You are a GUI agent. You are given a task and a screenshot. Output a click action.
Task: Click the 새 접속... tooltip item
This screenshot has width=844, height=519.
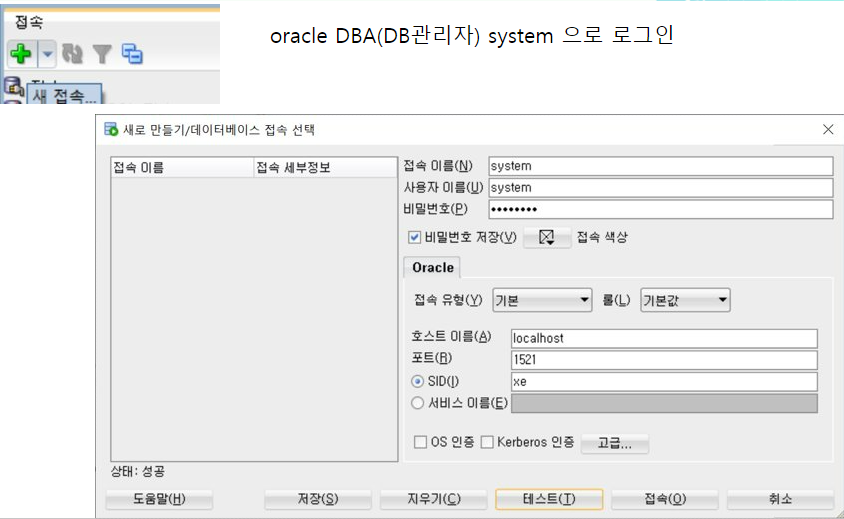pyautogui.click(x=64, y=95)
